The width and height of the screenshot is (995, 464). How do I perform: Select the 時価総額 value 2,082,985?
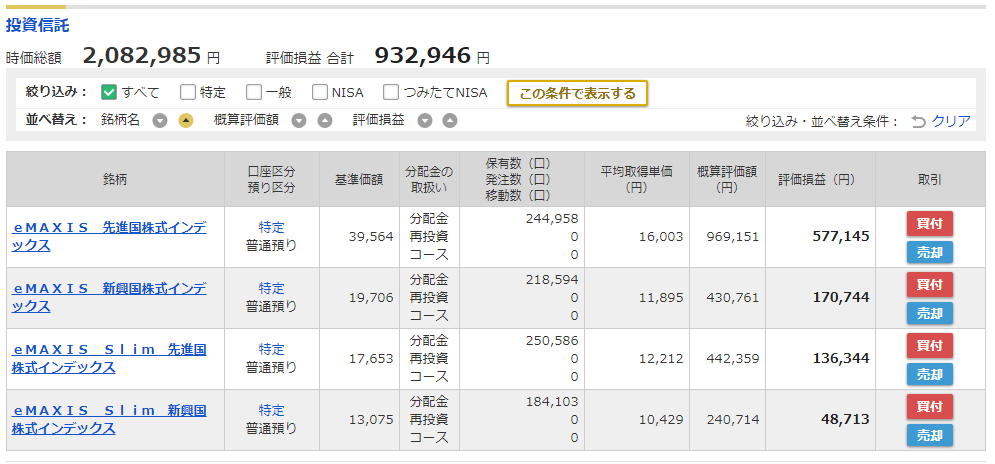tap(142, 56)
